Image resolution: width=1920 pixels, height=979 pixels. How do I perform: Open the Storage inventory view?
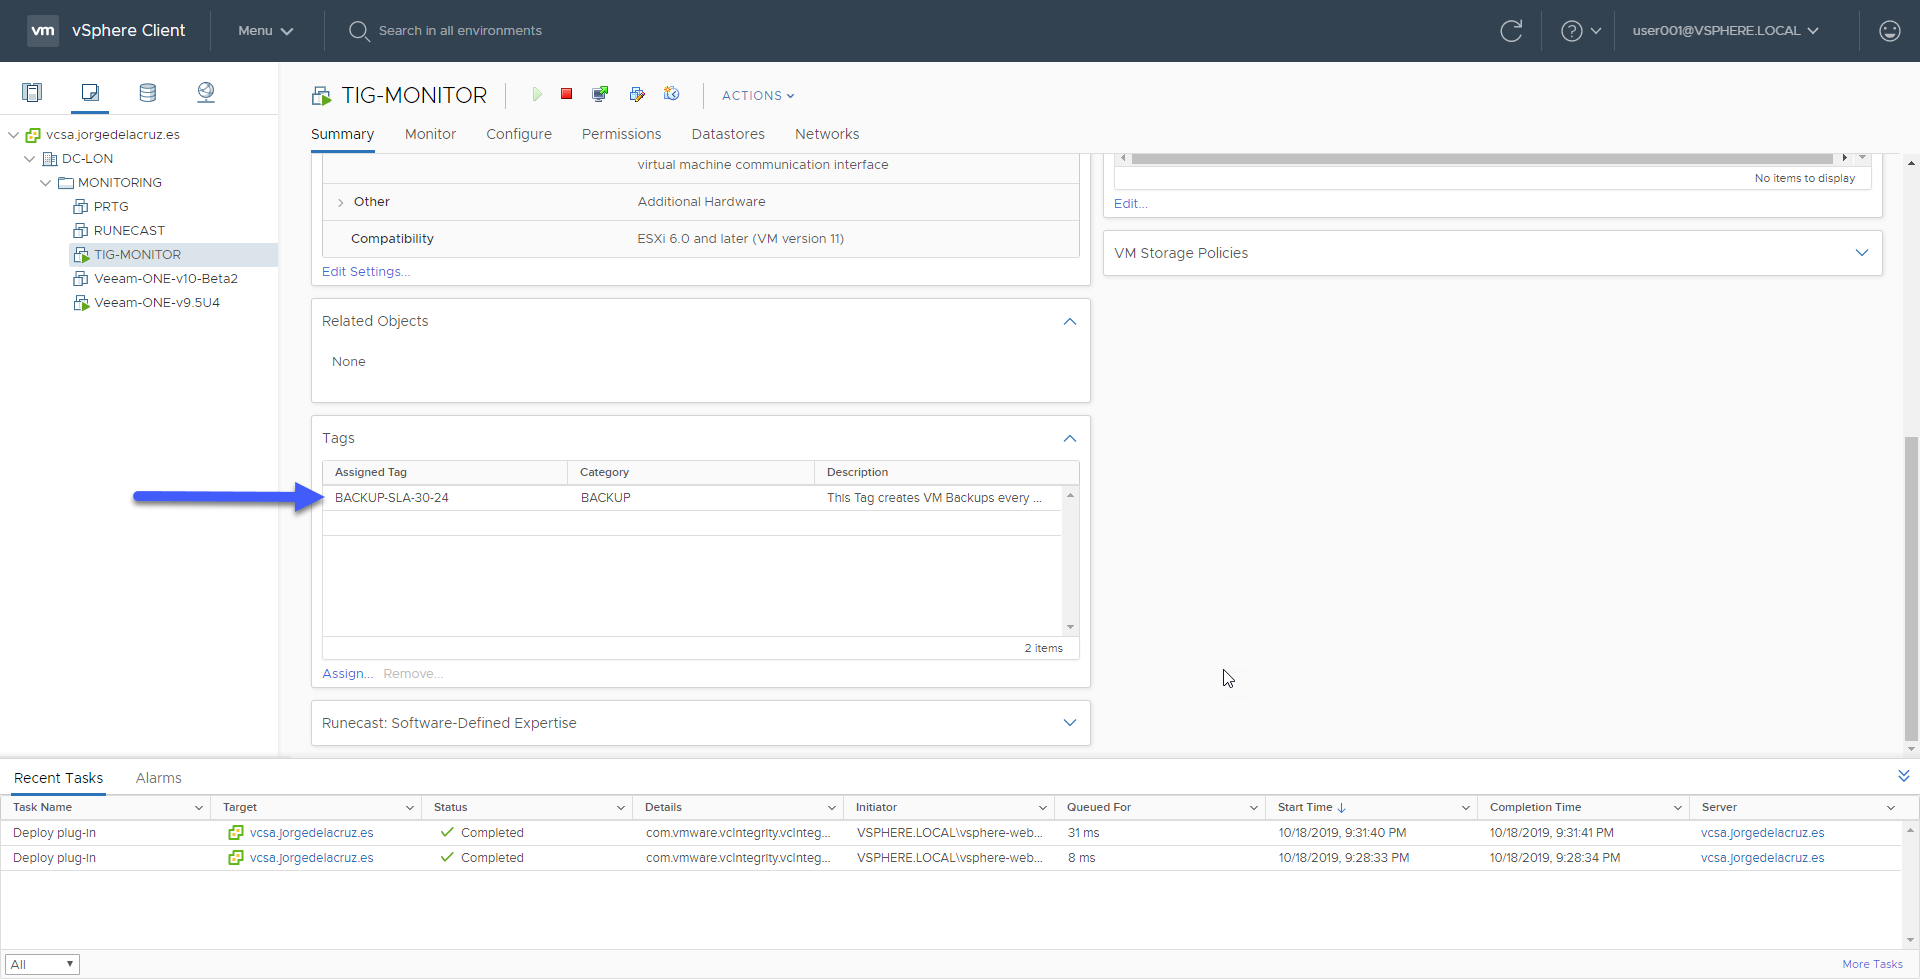(148, 93)
